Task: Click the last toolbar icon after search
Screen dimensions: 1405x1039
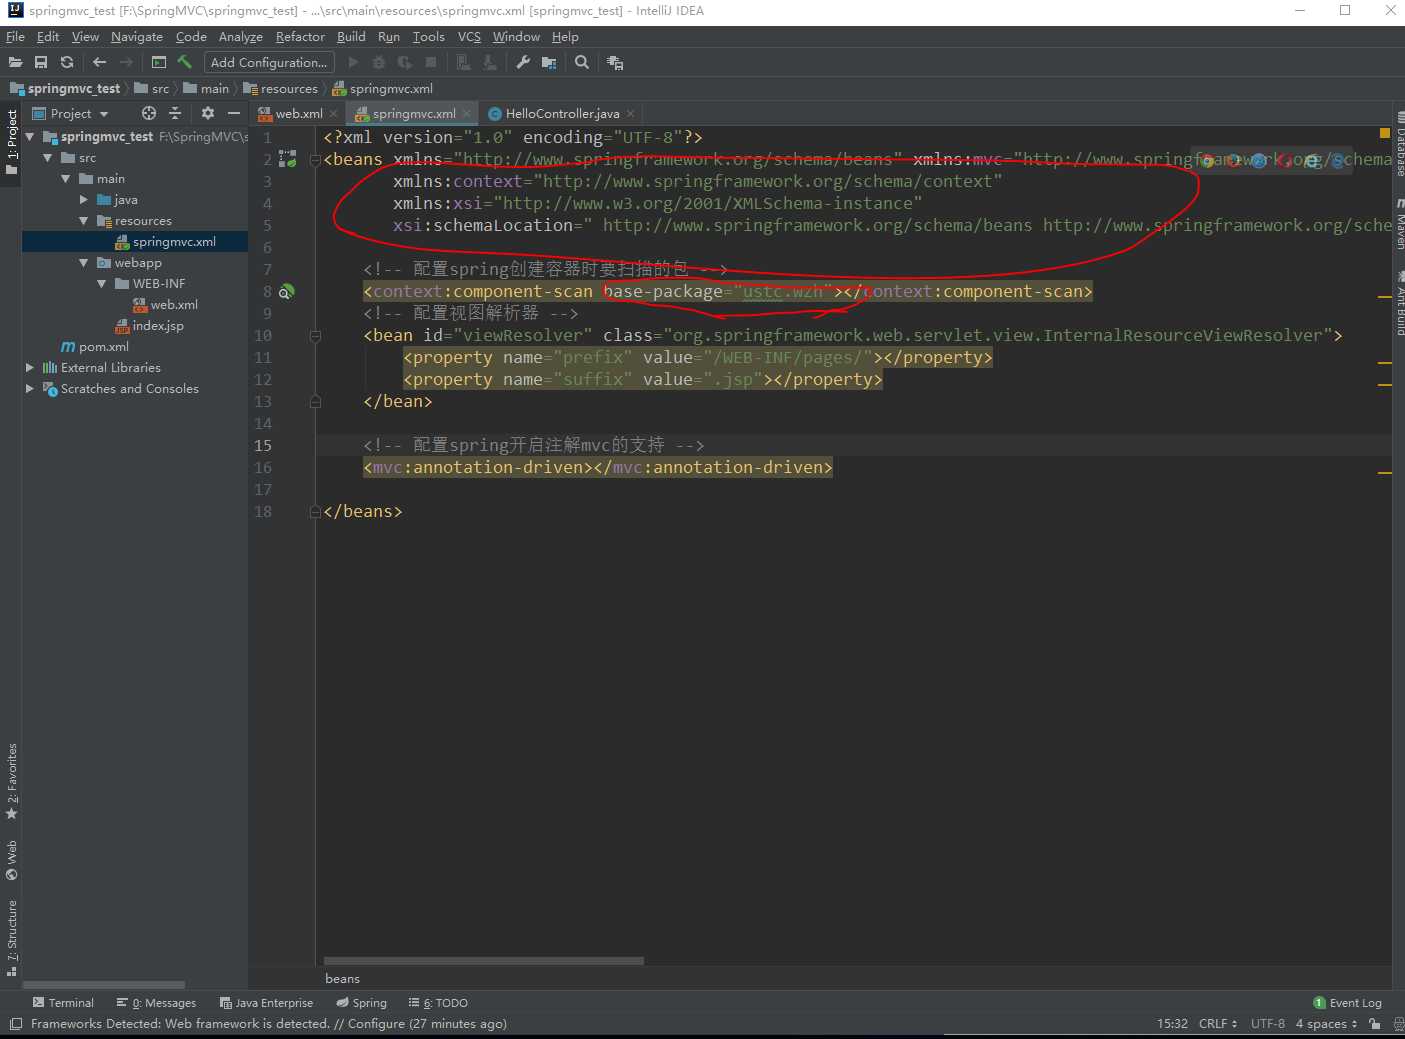Action: click(615, 62)
